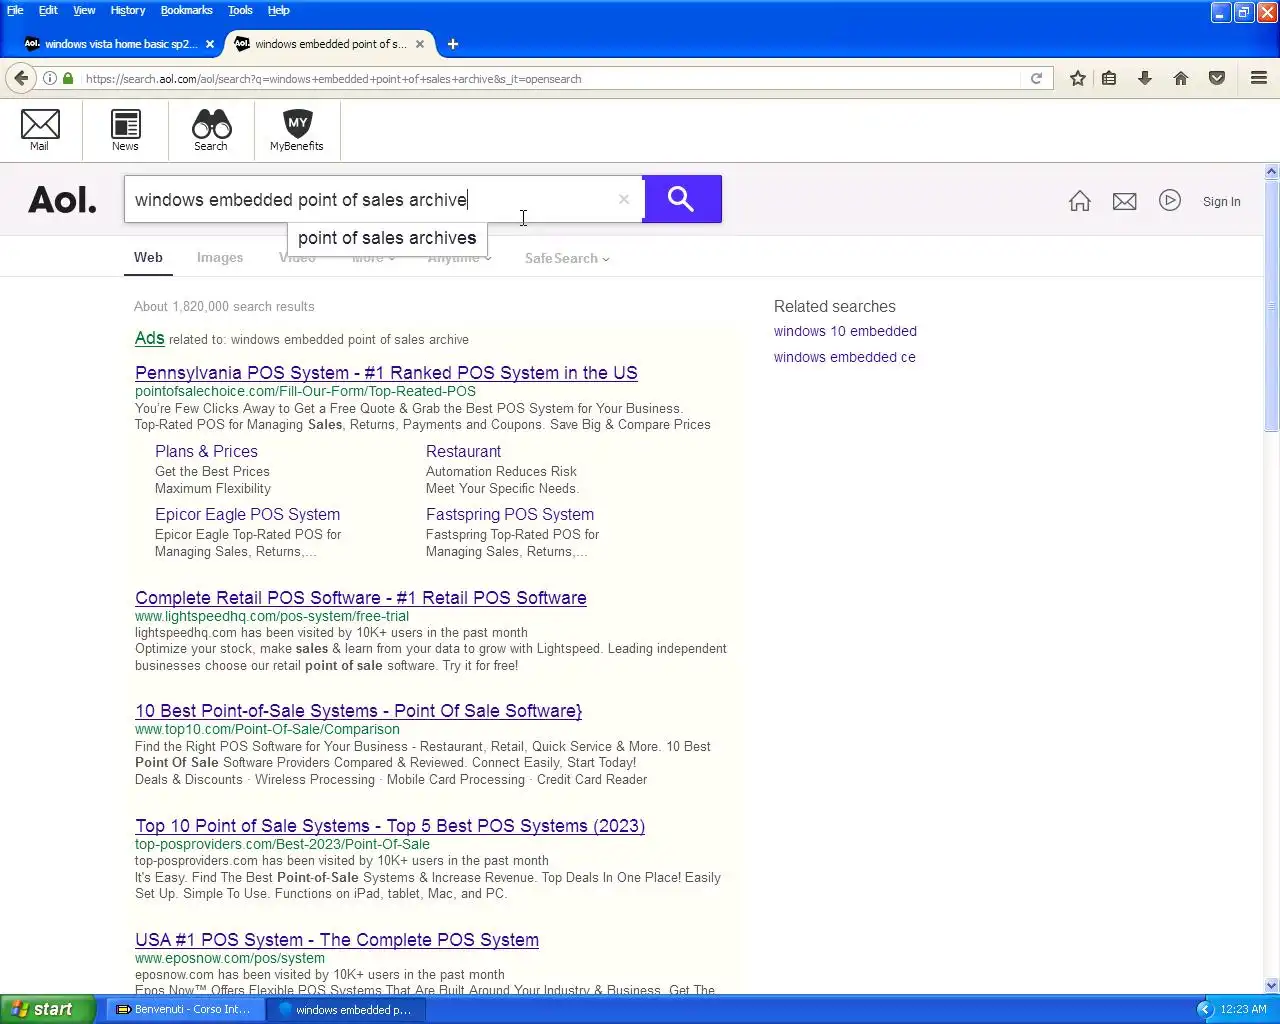Click the blue magnifier search button

[682, 199]
